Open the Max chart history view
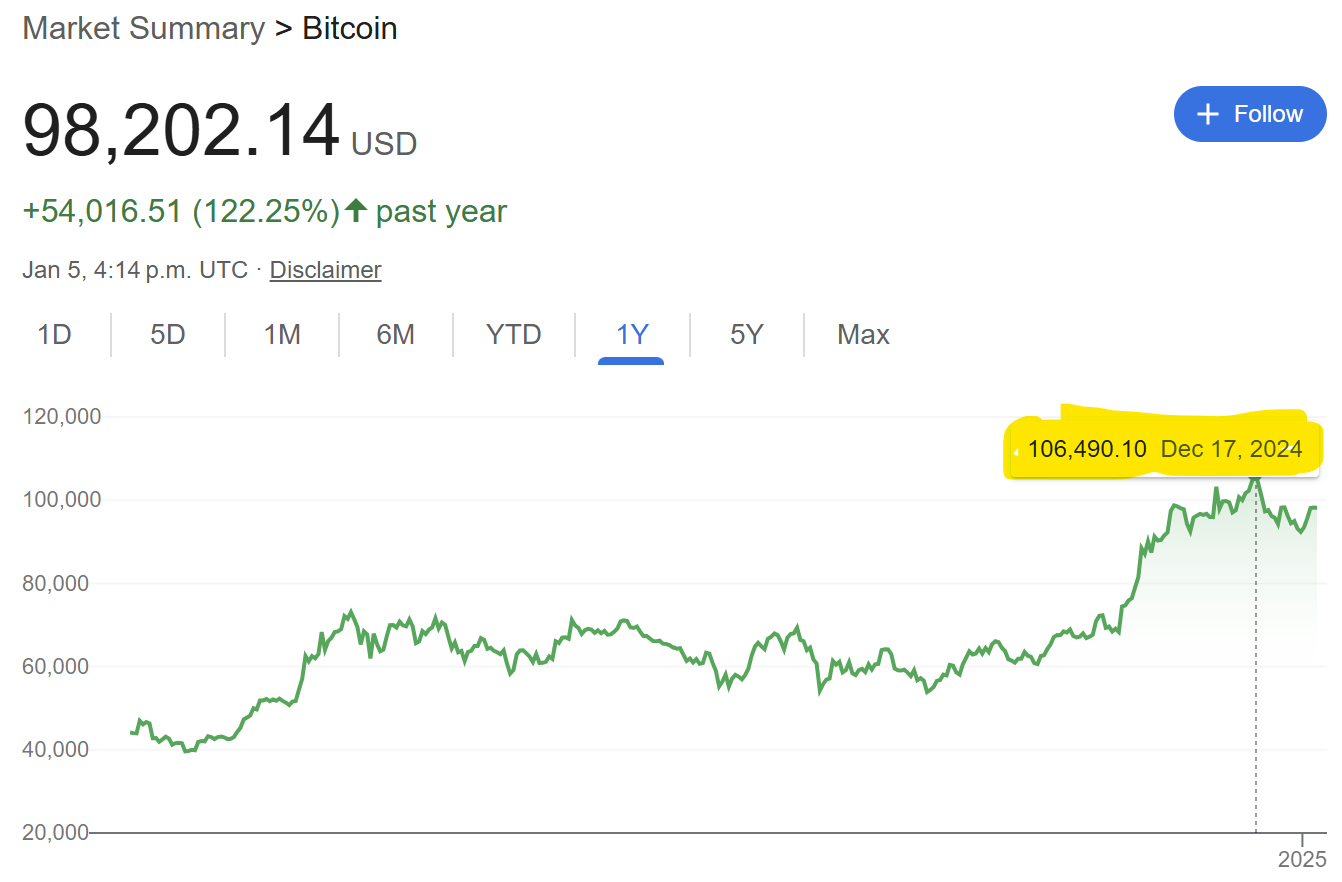The image size is (1342, 882). (862, 335)
